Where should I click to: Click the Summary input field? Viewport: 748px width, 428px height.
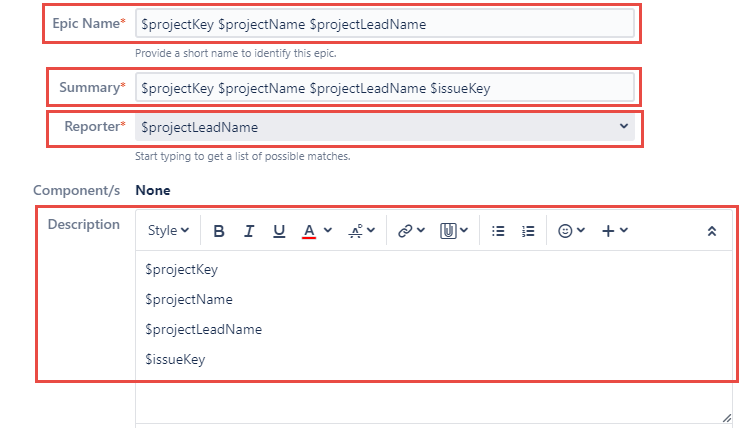pos(386,88)
